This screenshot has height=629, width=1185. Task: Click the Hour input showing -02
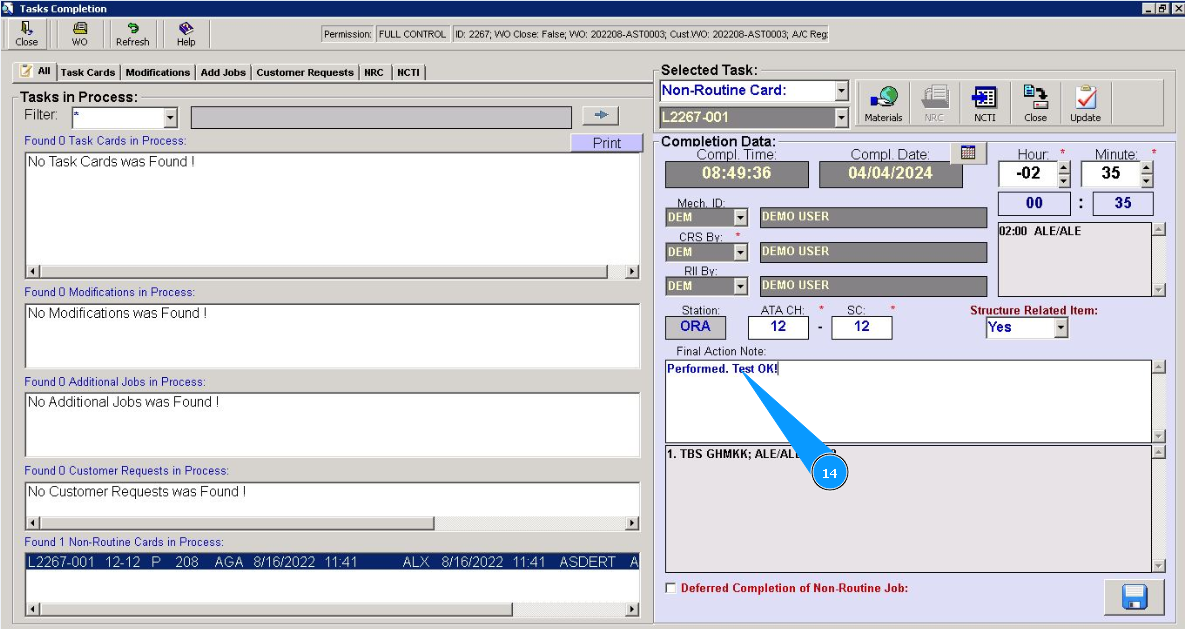pos(1028,174)
